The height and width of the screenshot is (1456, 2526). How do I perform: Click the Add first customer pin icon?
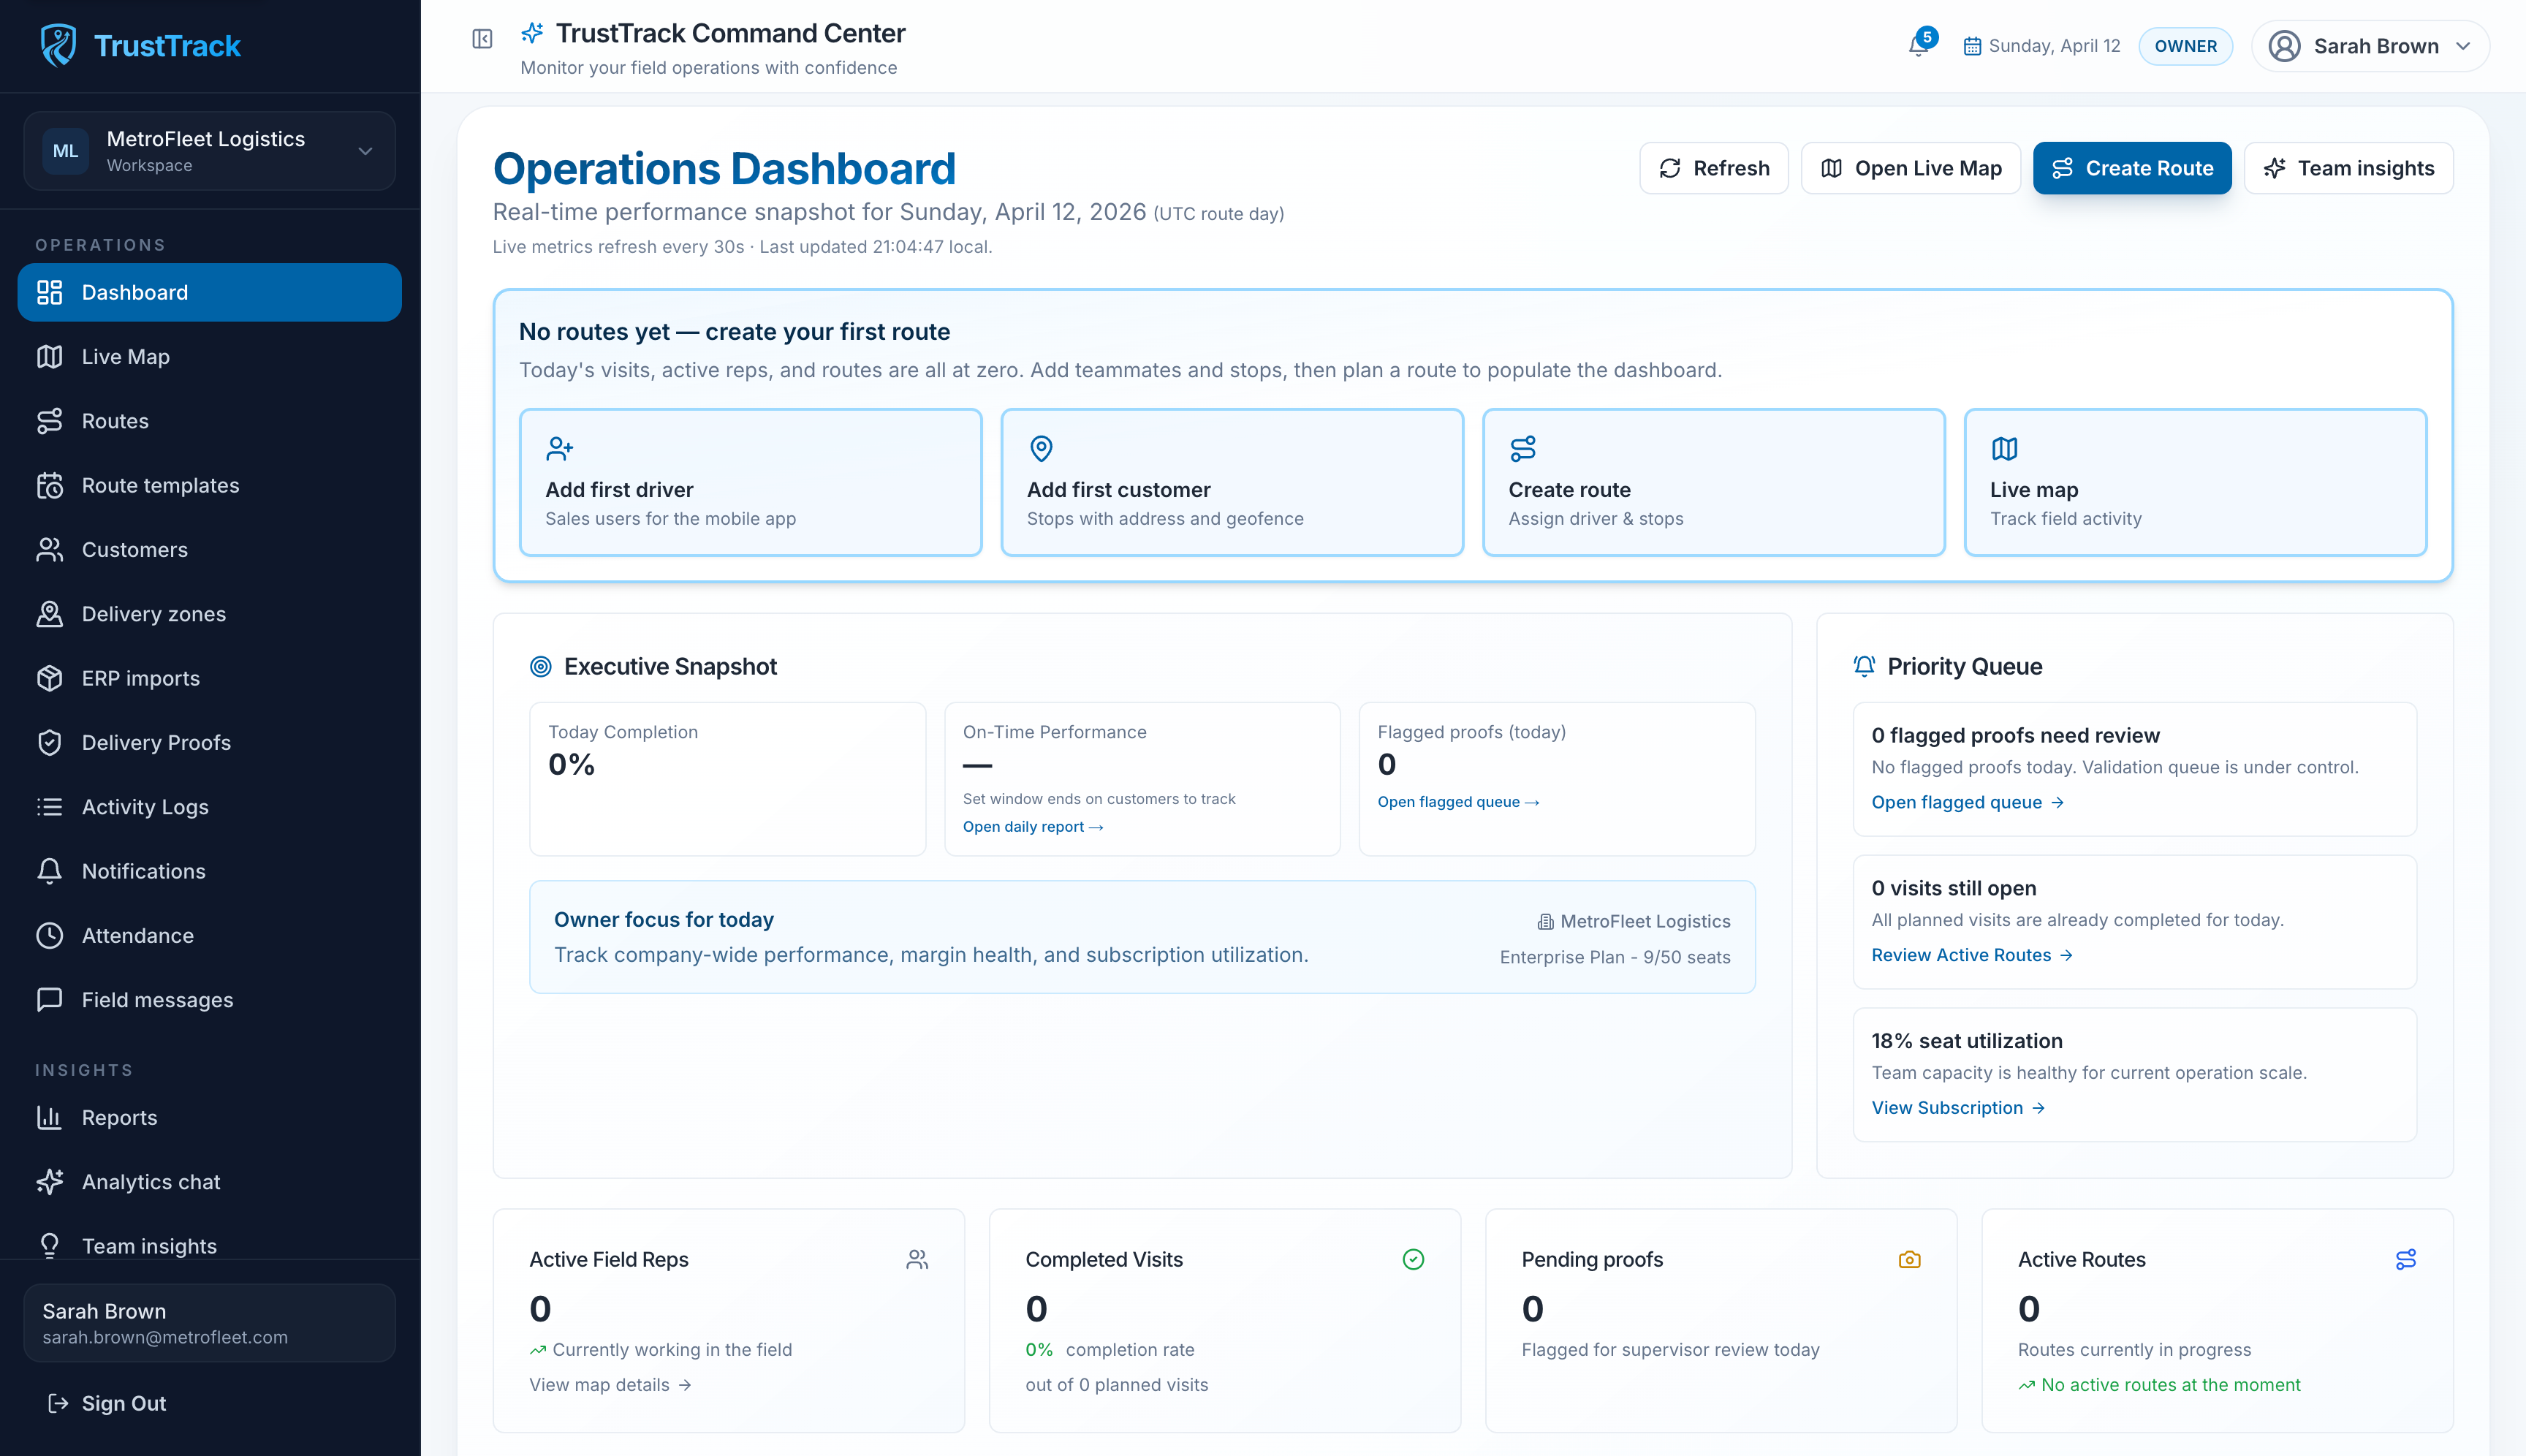coord(1041,448)
